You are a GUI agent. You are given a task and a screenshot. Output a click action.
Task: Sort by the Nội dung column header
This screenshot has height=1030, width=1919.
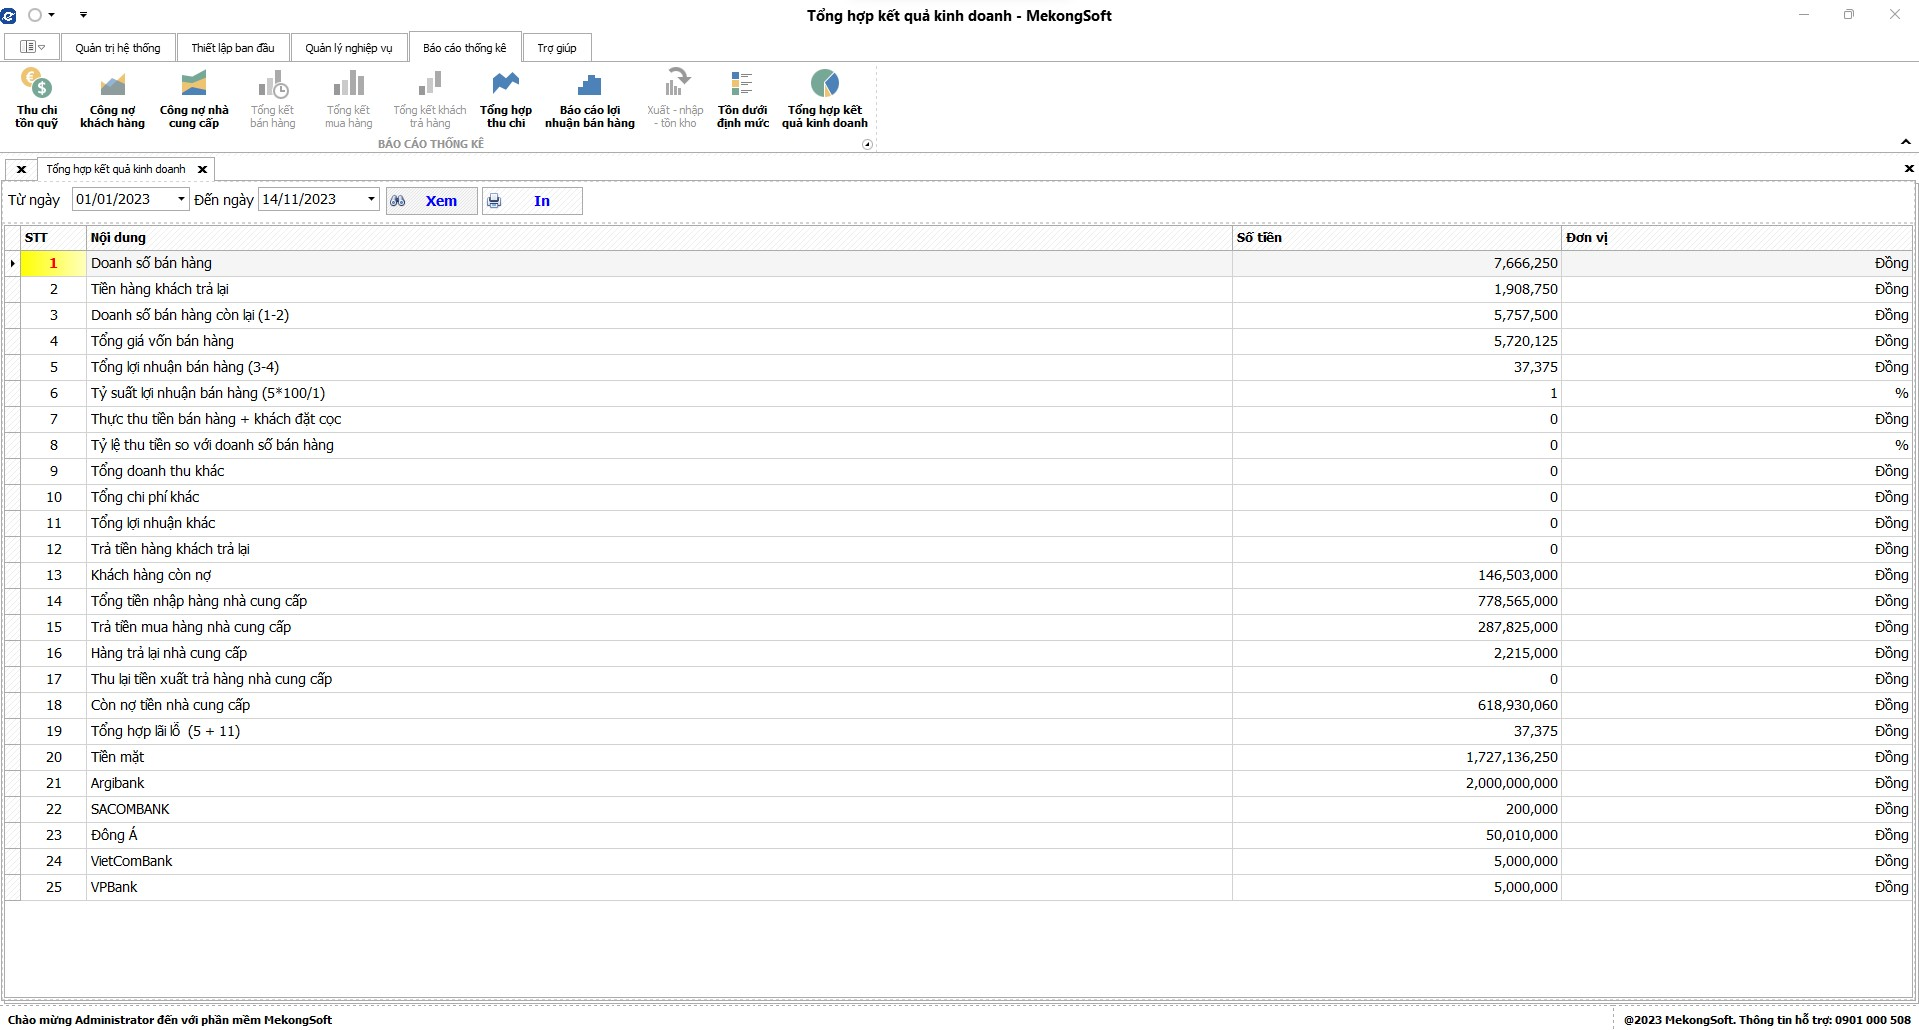659,238
